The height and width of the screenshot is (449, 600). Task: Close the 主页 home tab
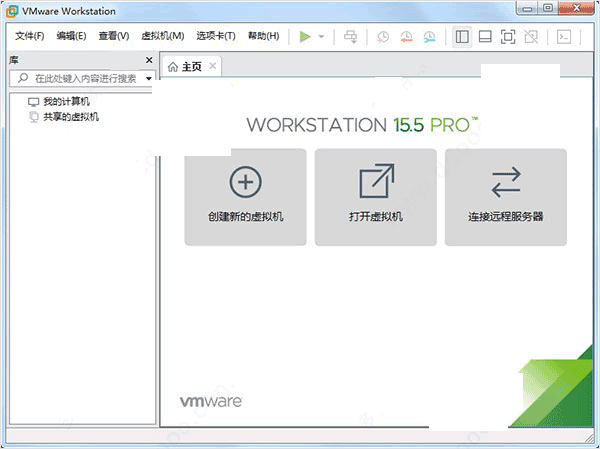click(x=211, y=67)
